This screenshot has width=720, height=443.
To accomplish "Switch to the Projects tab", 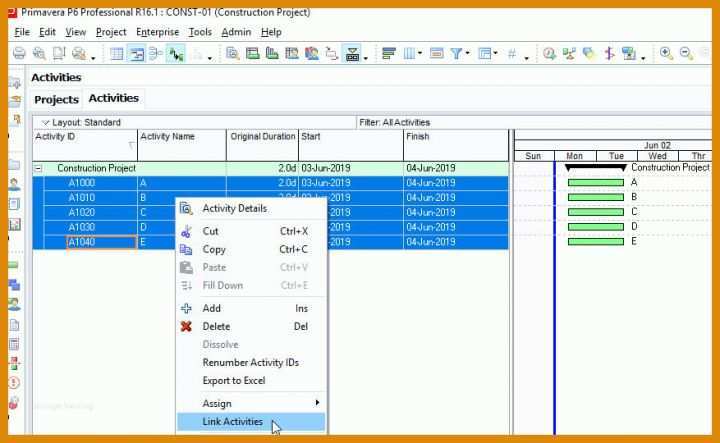I will pos(56,100).
